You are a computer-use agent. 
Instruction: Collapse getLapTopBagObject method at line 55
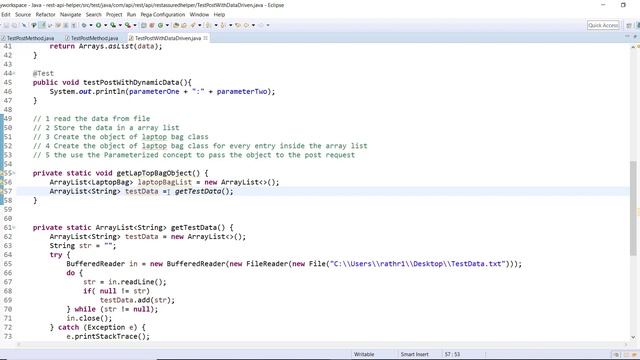pos(14,173)
